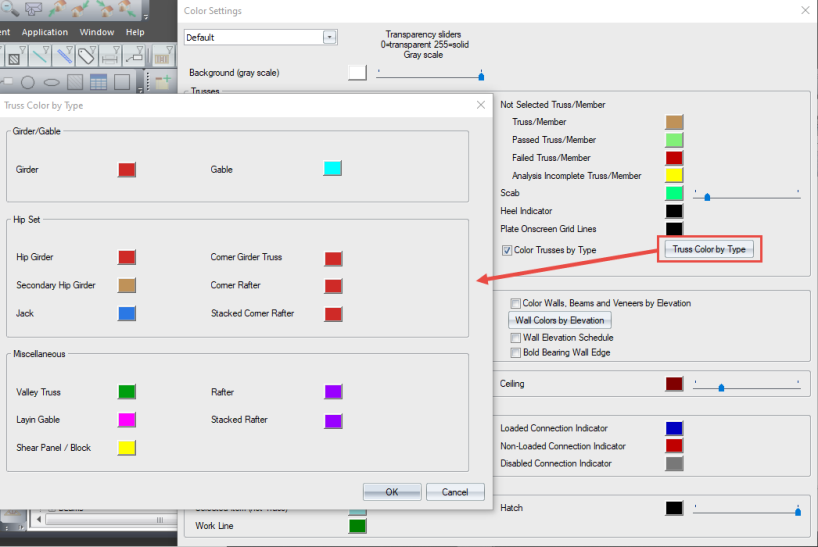The image size is (818, 547).
Task: Edit the Rafter purple swatch
Action: pos(333,392)
